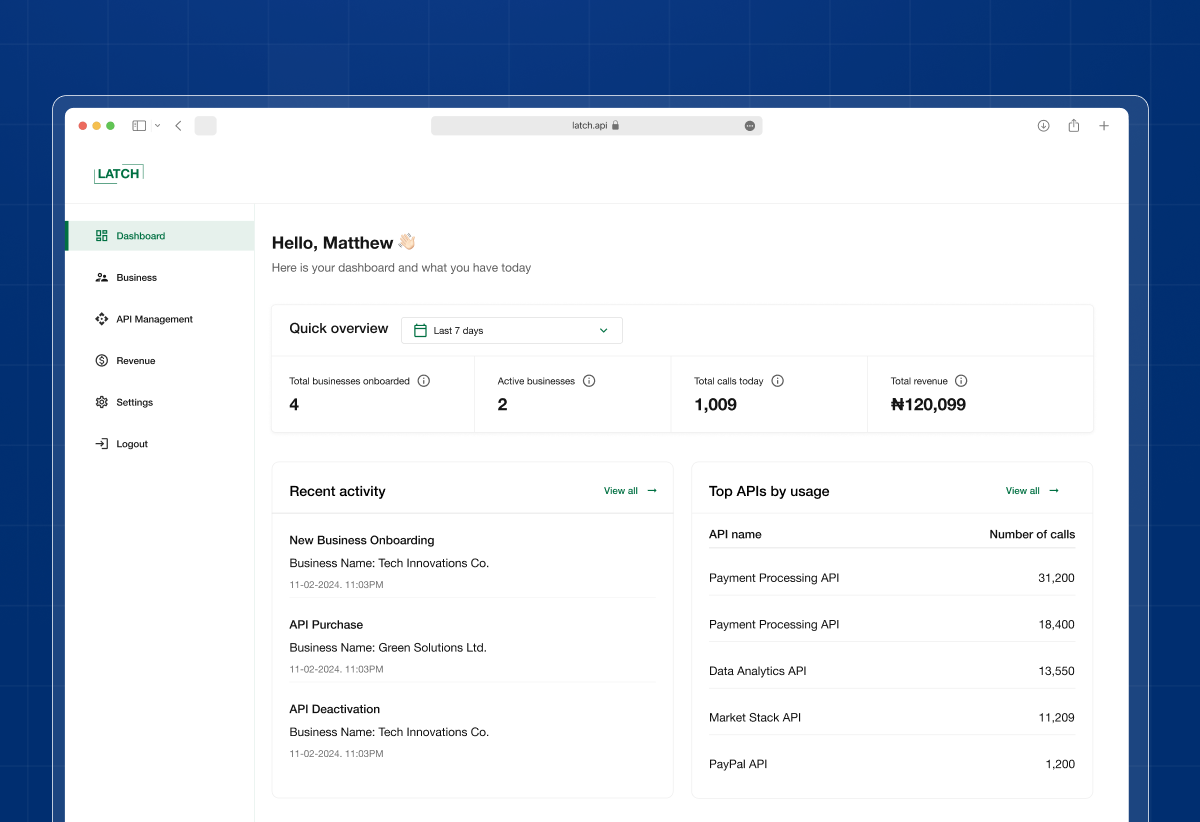Click the info icon beside Total calls today
This screenshot has height=822, width=1200.
[x=778, y=381]
